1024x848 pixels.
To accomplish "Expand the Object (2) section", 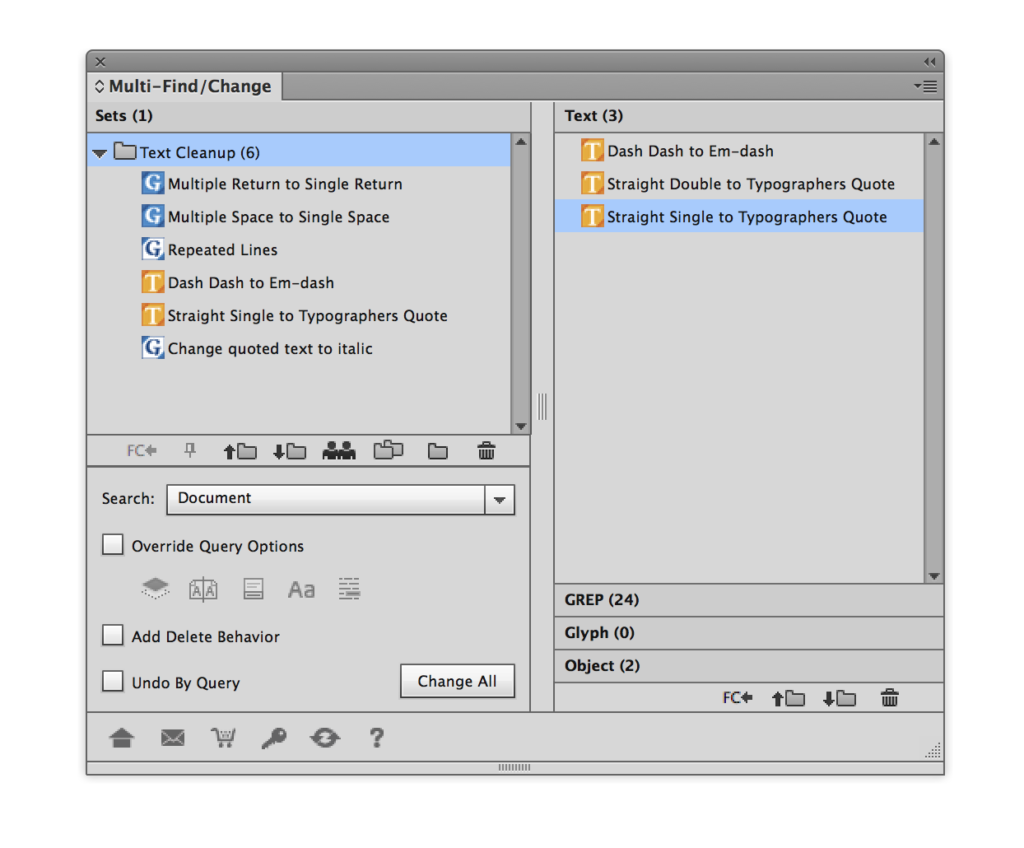I will click(x=602, y=666).
